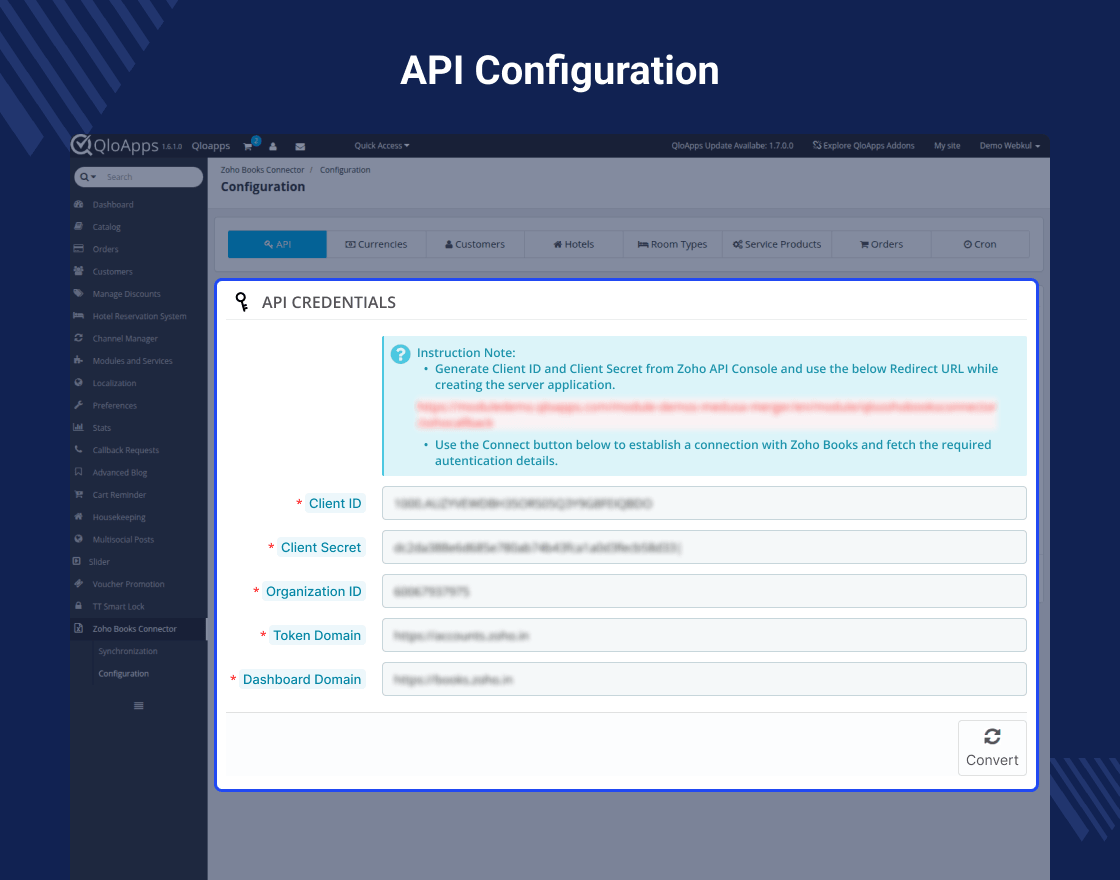Click the TT Smart Lock padlock icon
The width and height of the screenshot is (1120, 880).
79,606
